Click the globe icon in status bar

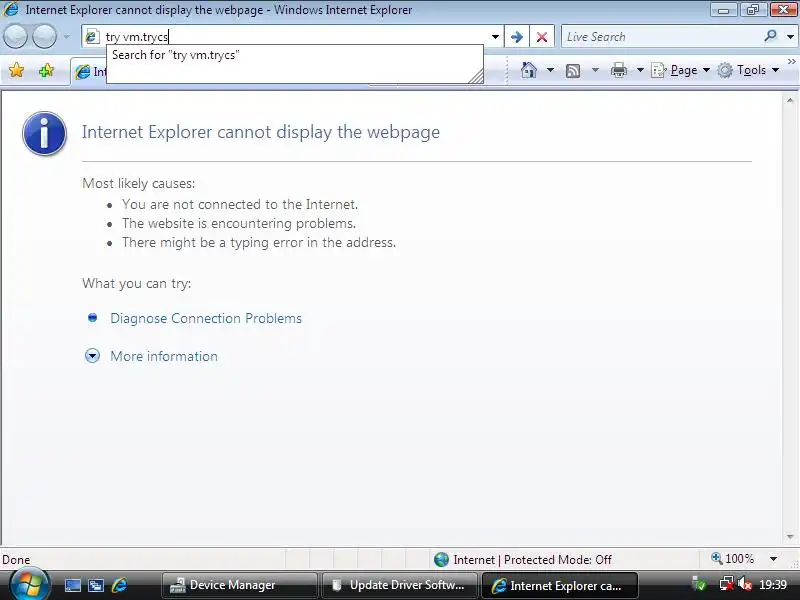[x=441, y=560]
